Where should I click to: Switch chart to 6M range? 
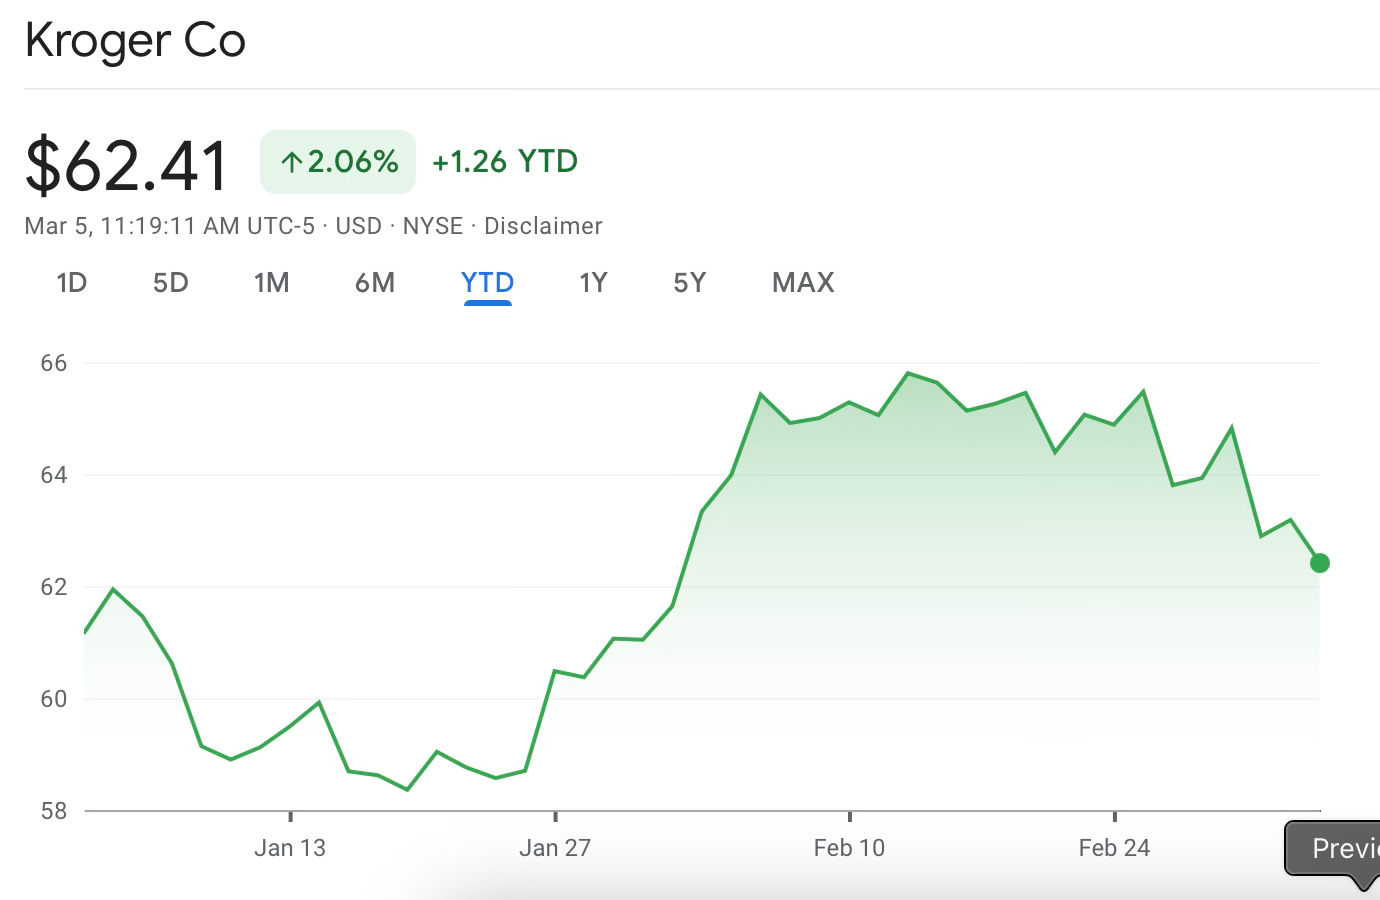[x=375, y=283]
